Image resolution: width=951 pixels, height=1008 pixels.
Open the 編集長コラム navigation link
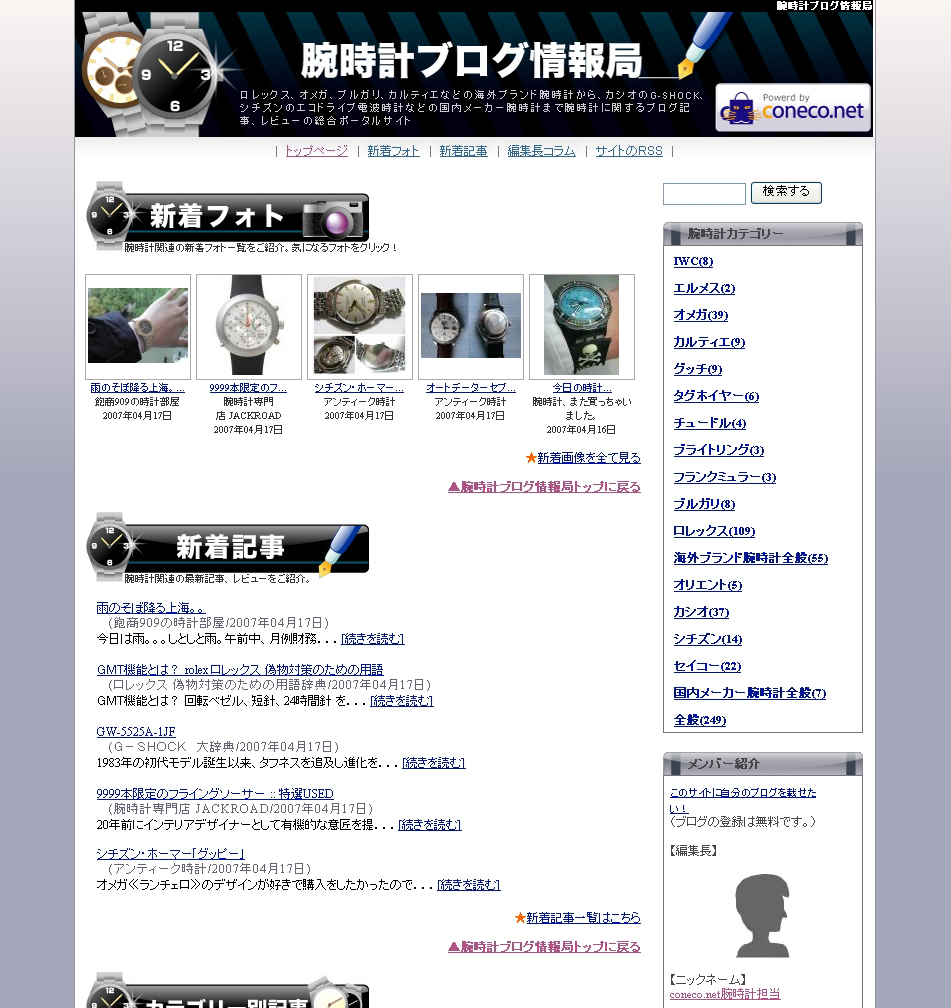pyautogui.click(x=541, y=151)
